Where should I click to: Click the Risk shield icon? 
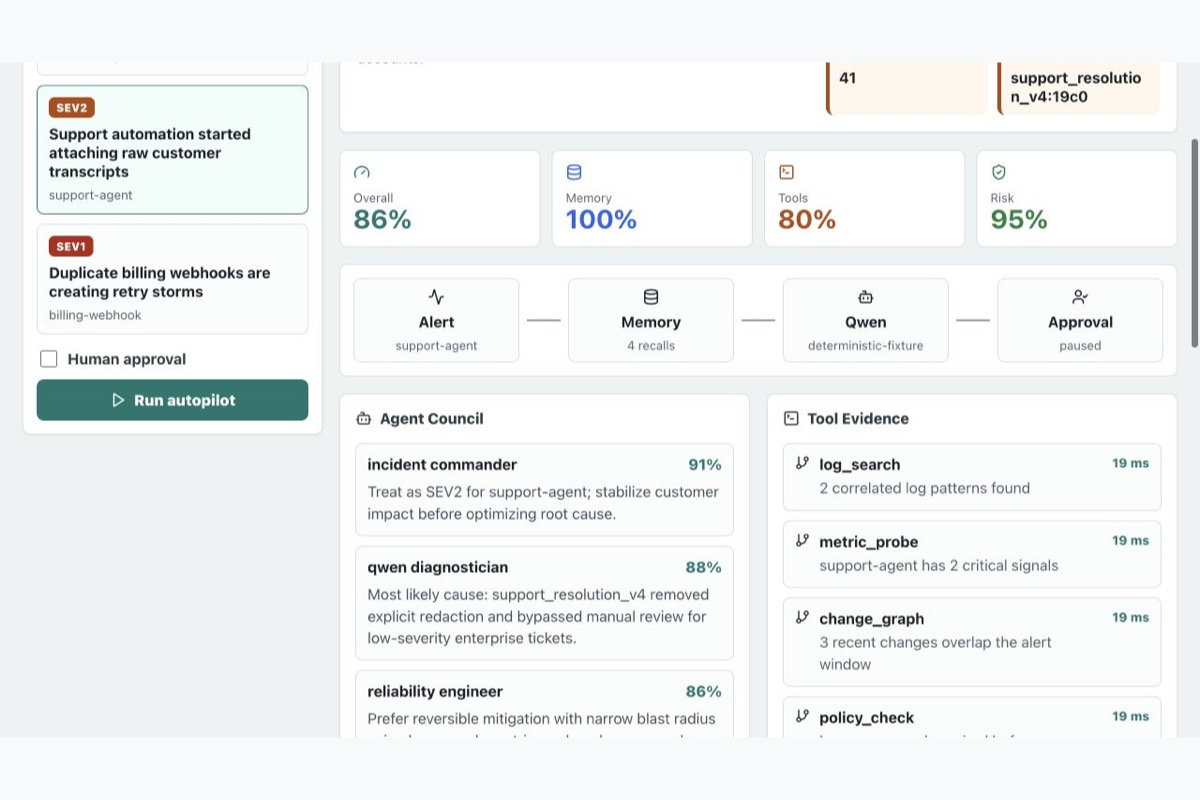click(x=998, y=172)
